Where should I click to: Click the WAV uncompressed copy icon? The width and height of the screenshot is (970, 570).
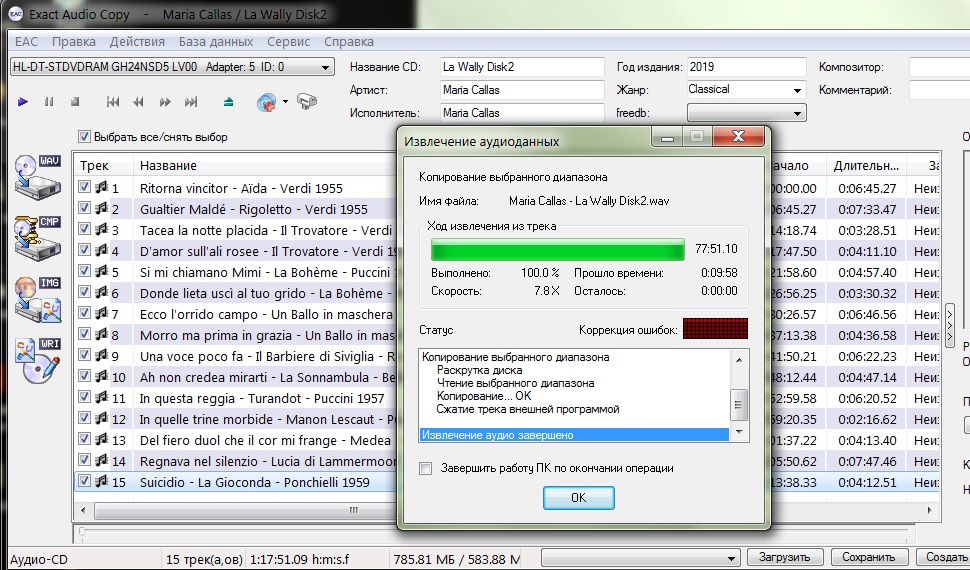pos(38,177)
